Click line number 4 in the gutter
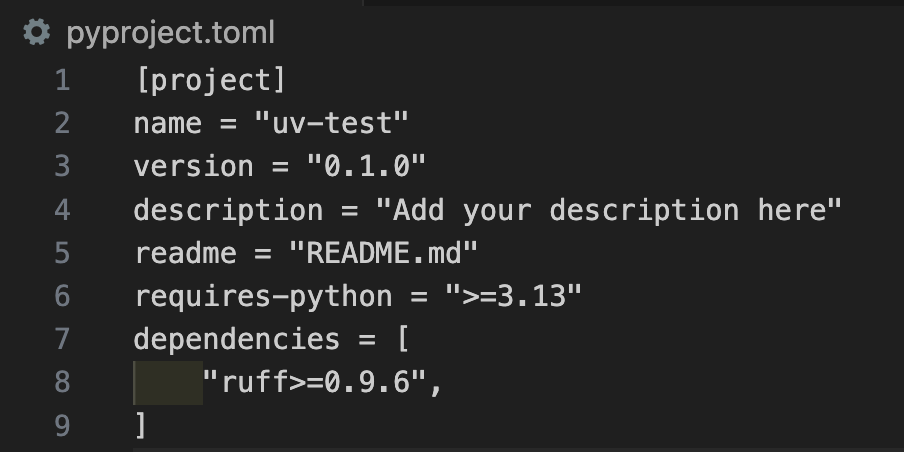This screenshot has width=904, height=452. pos(62,209)
